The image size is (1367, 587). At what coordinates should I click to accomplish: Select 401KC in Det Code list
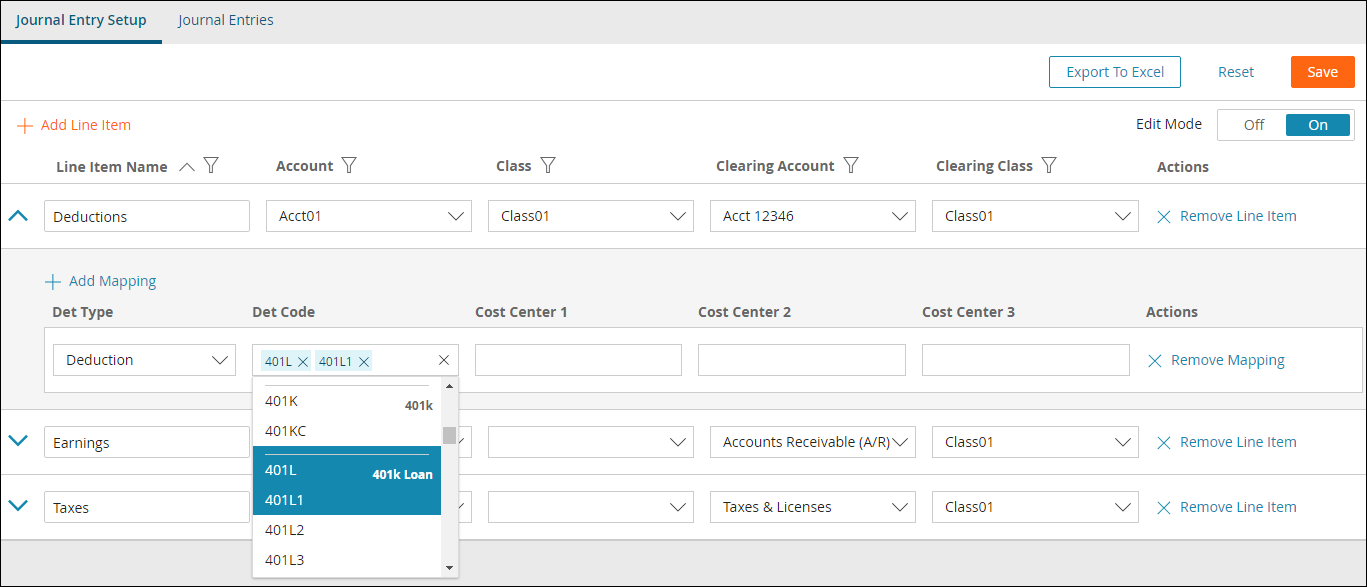347,431
